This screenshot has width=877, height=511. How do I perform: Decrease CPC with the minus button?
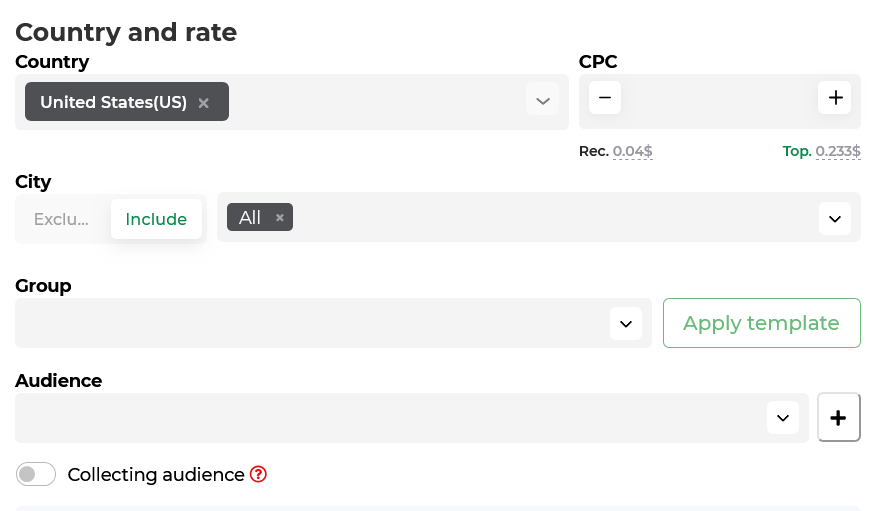click(605, 98)
